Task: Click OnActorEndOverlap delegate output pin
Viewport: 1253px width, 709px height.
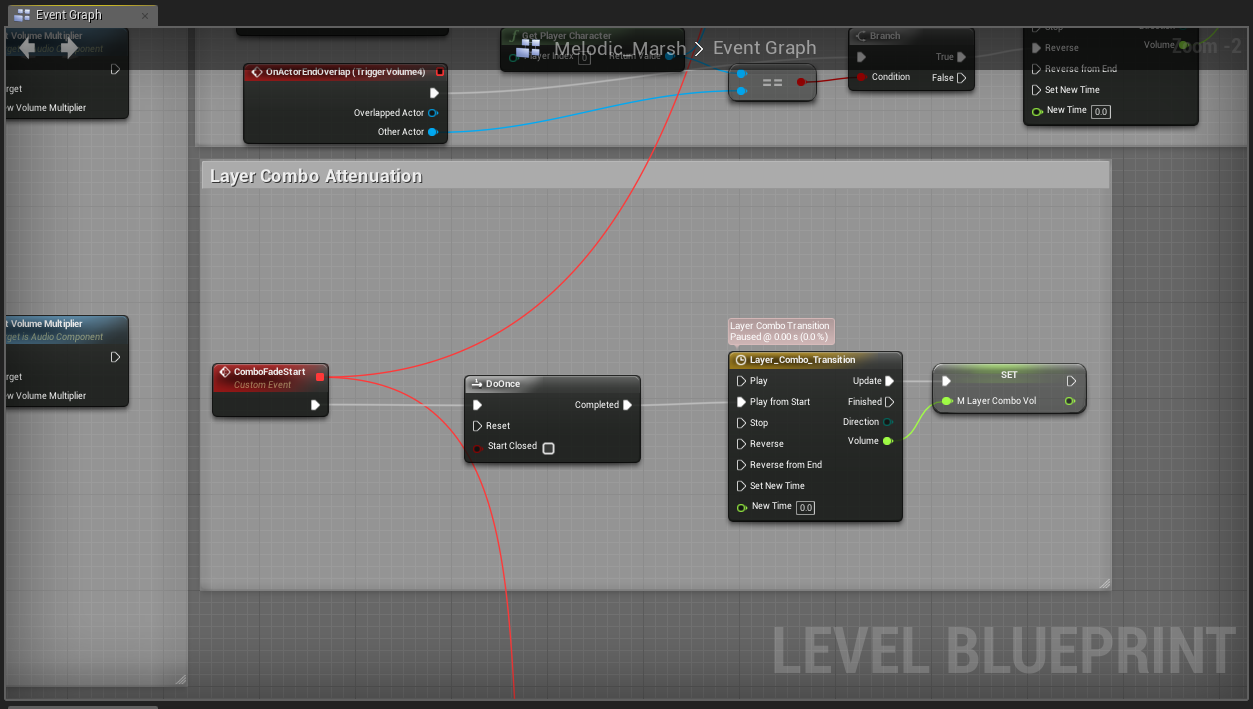Action: click(x=440, y=72)
